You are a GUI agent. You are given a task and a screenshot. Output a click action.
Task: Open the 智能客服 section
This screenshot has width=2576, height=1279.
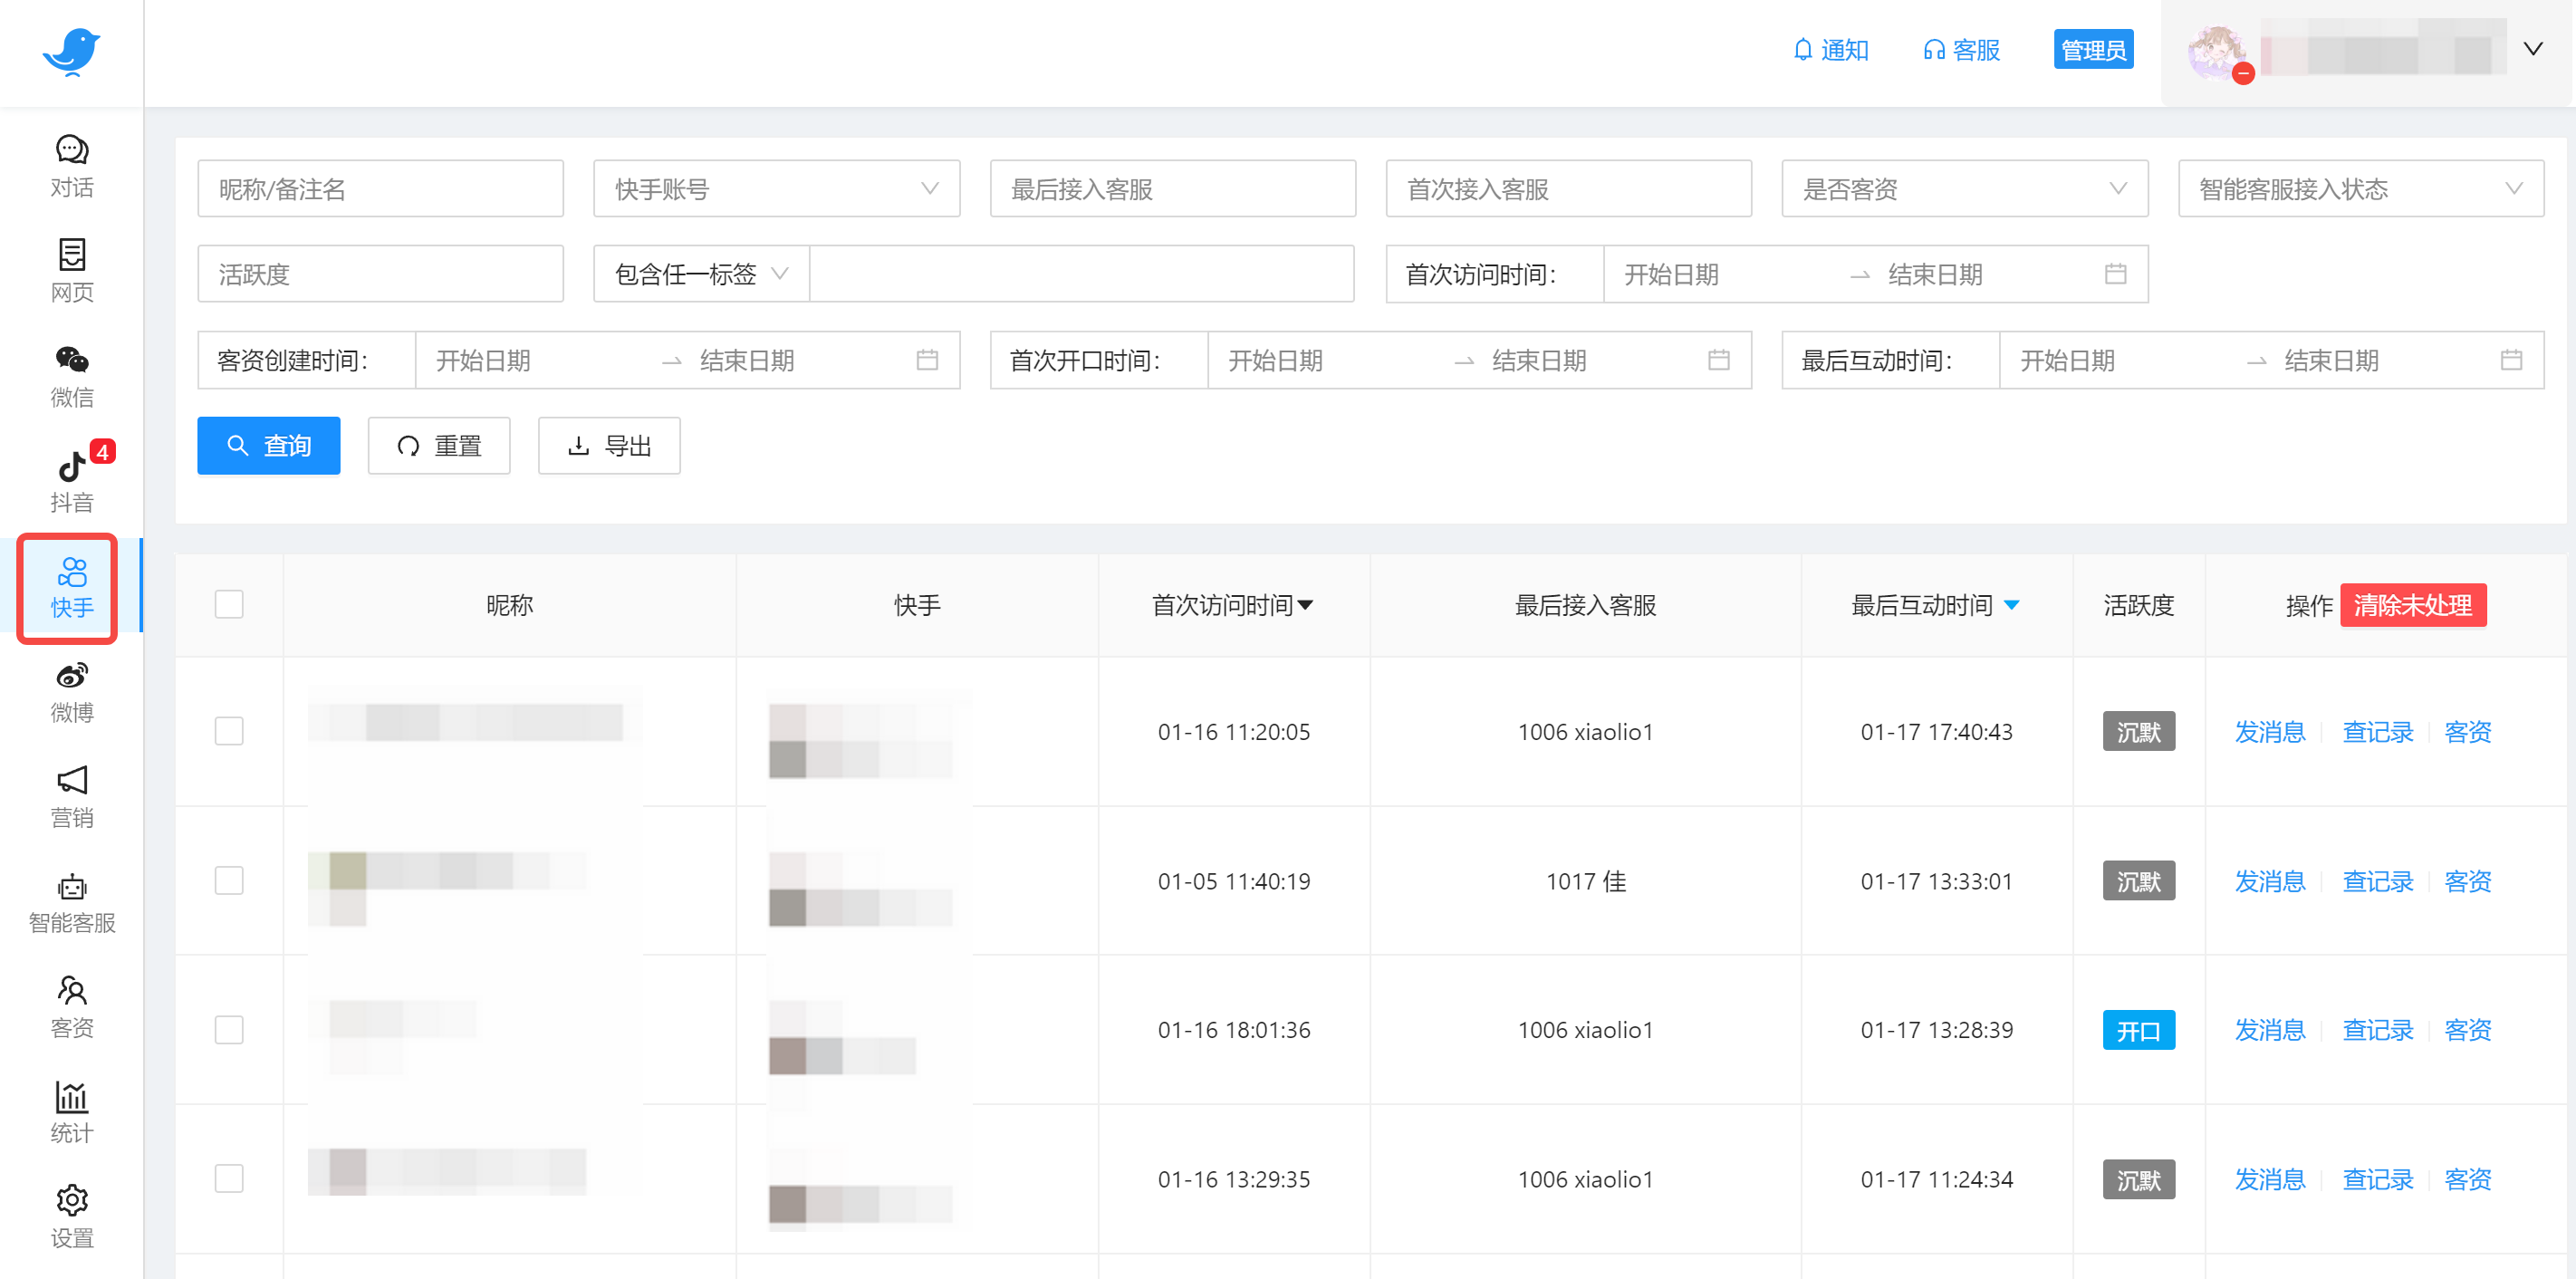tap(71, 900)
